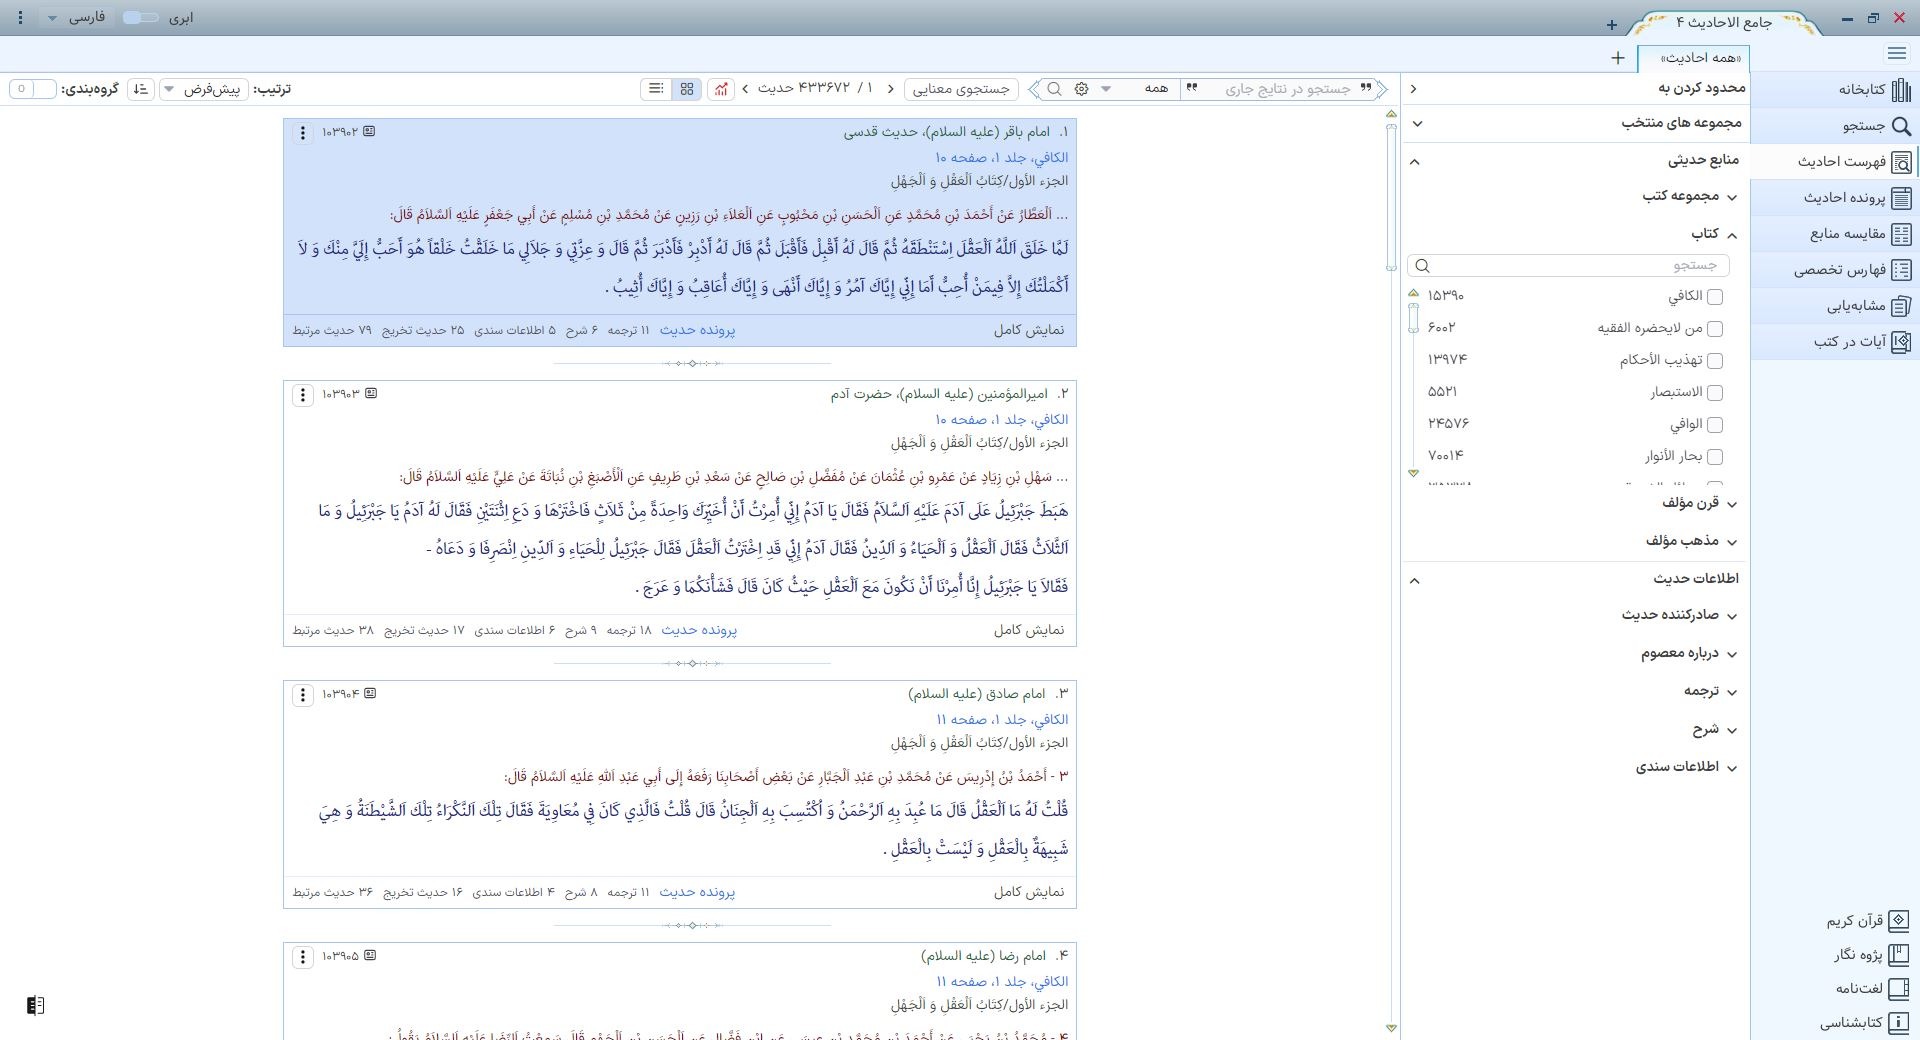Open the ترتیب پیش‌فرض sort dropdown
Image resolution: width=1920 pixels, height=1040 pixels.
205,89
